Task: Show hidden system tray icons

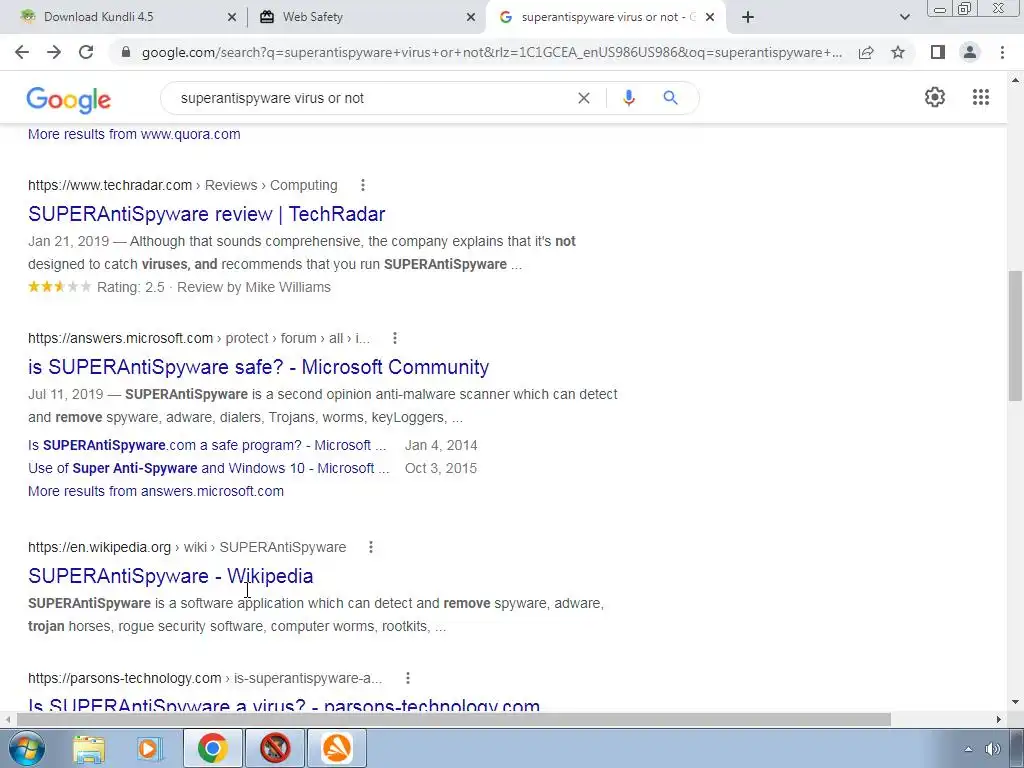Action: tap(968, 749)
